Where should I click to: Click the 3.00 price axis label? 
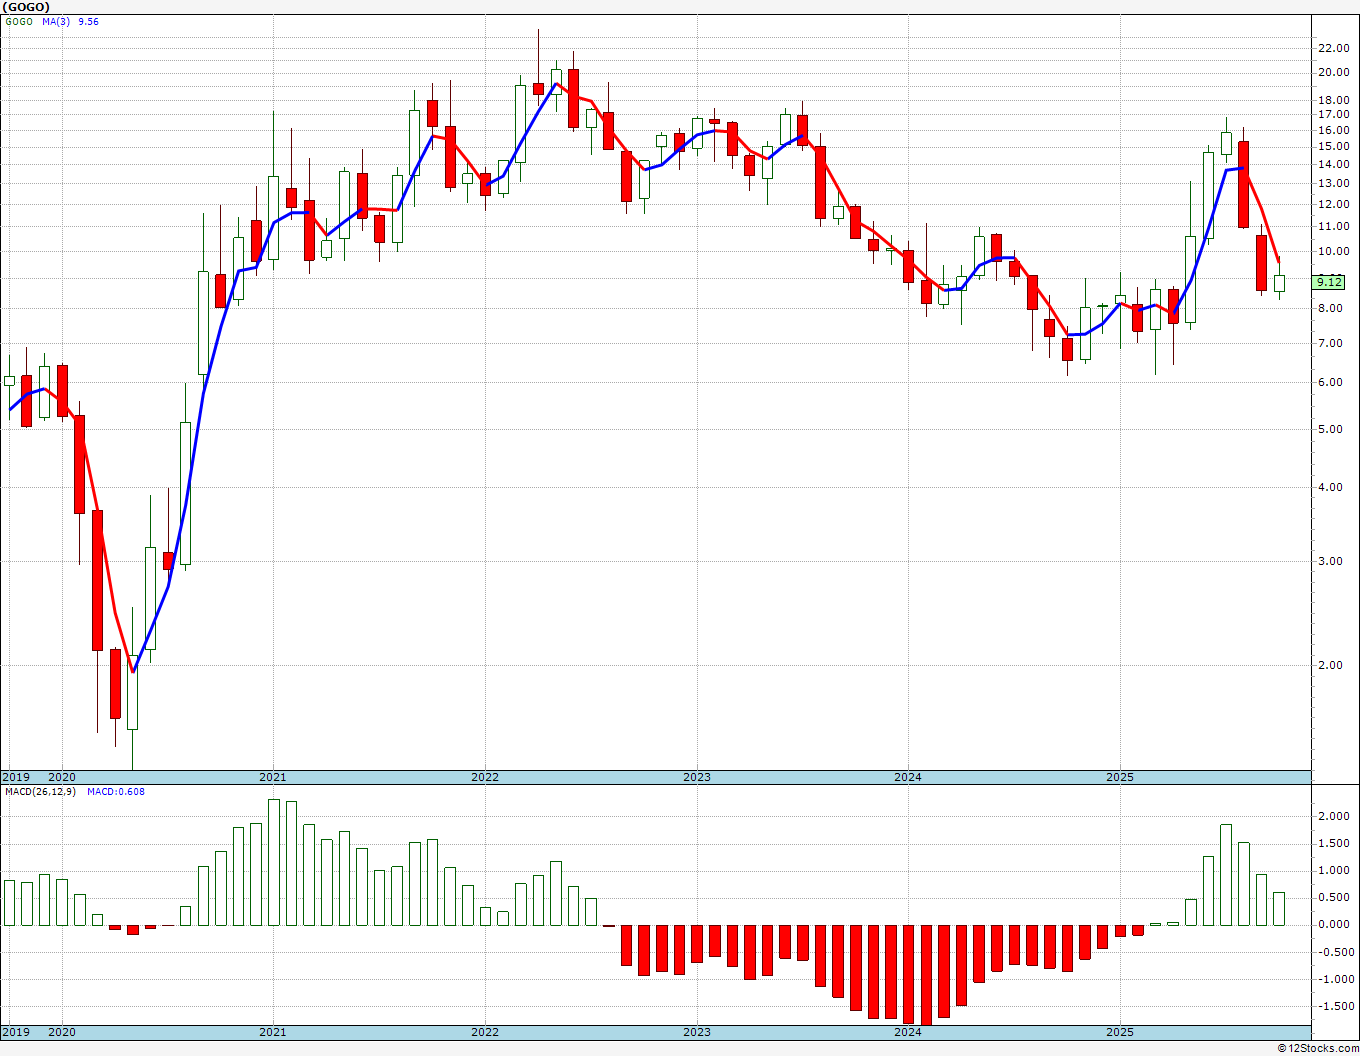[x=1329, y=561]
